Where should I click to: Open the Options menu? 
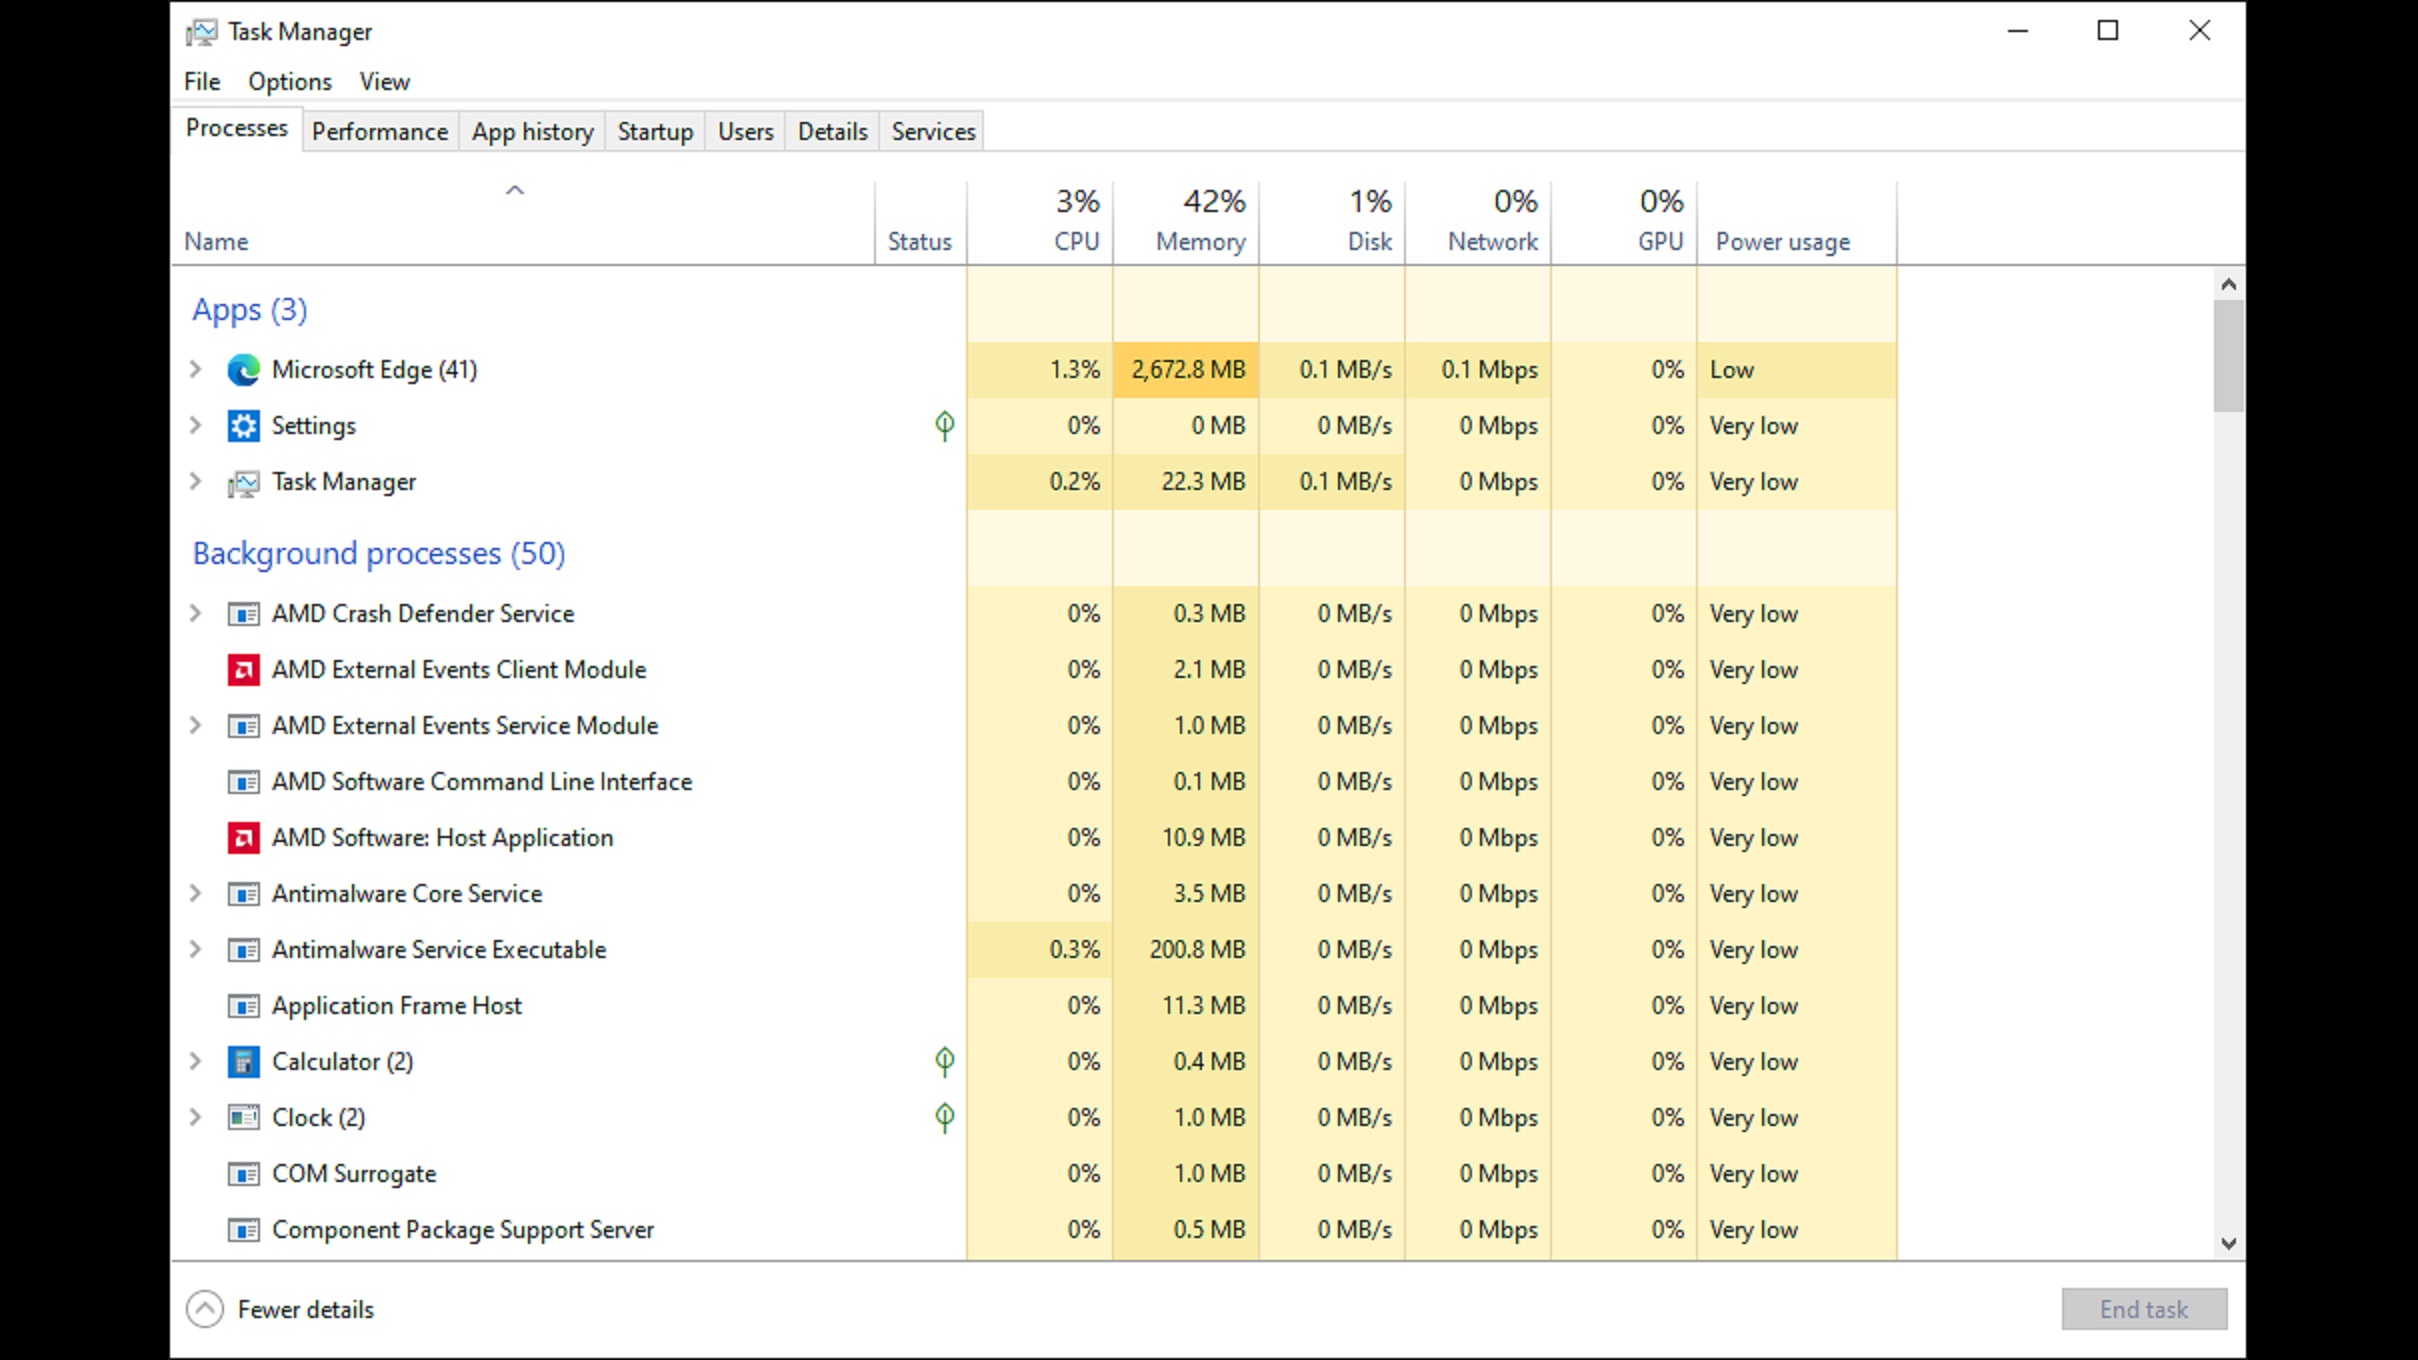click(290, 82)
